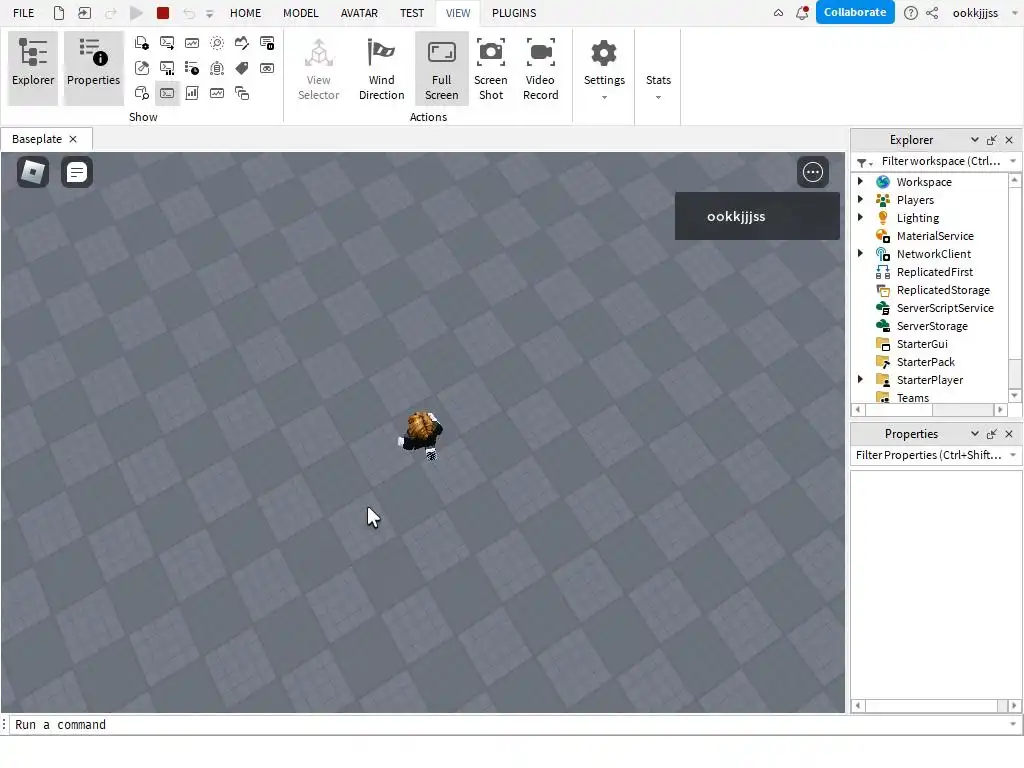The image size is (1024, 768).
Task: Click ookkjjjss in the player list
Action: [757, 216]
